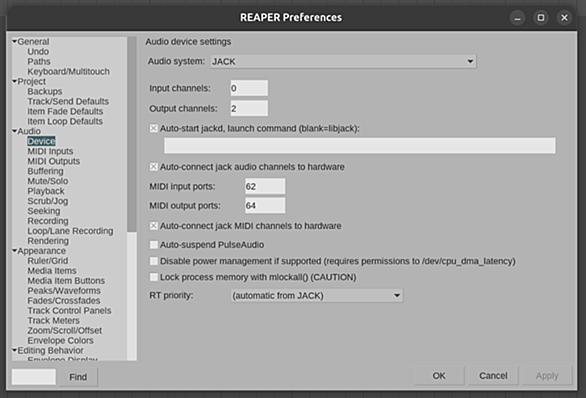Open Buffering settings page
Screen dimensions: 586x398
(45, 171)
